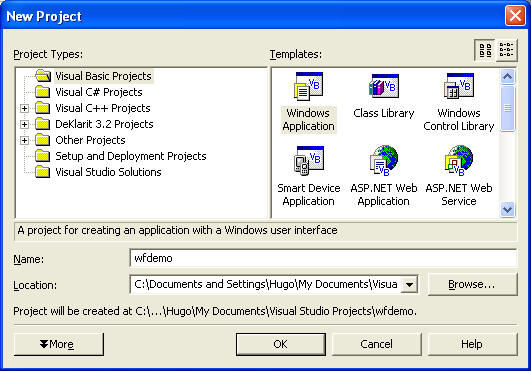Select DeKlarit 3.2 Projects label
Image resolution: width=531 pixels, height=371 pixels.
[104, 124]
